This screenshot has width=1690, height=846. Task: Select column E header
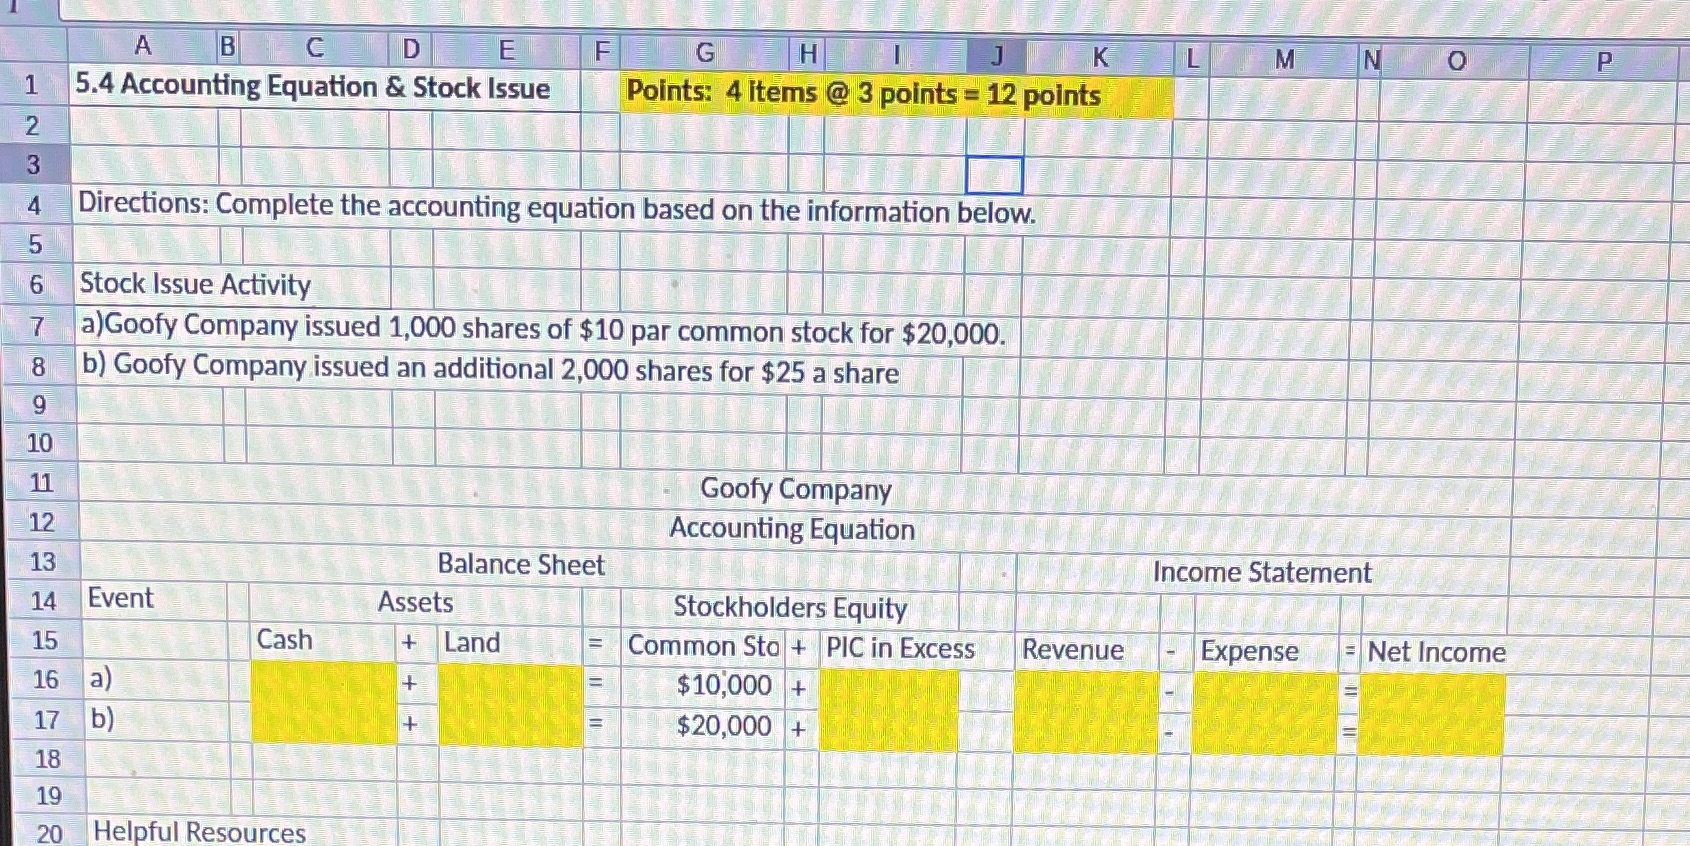[506, 49]
